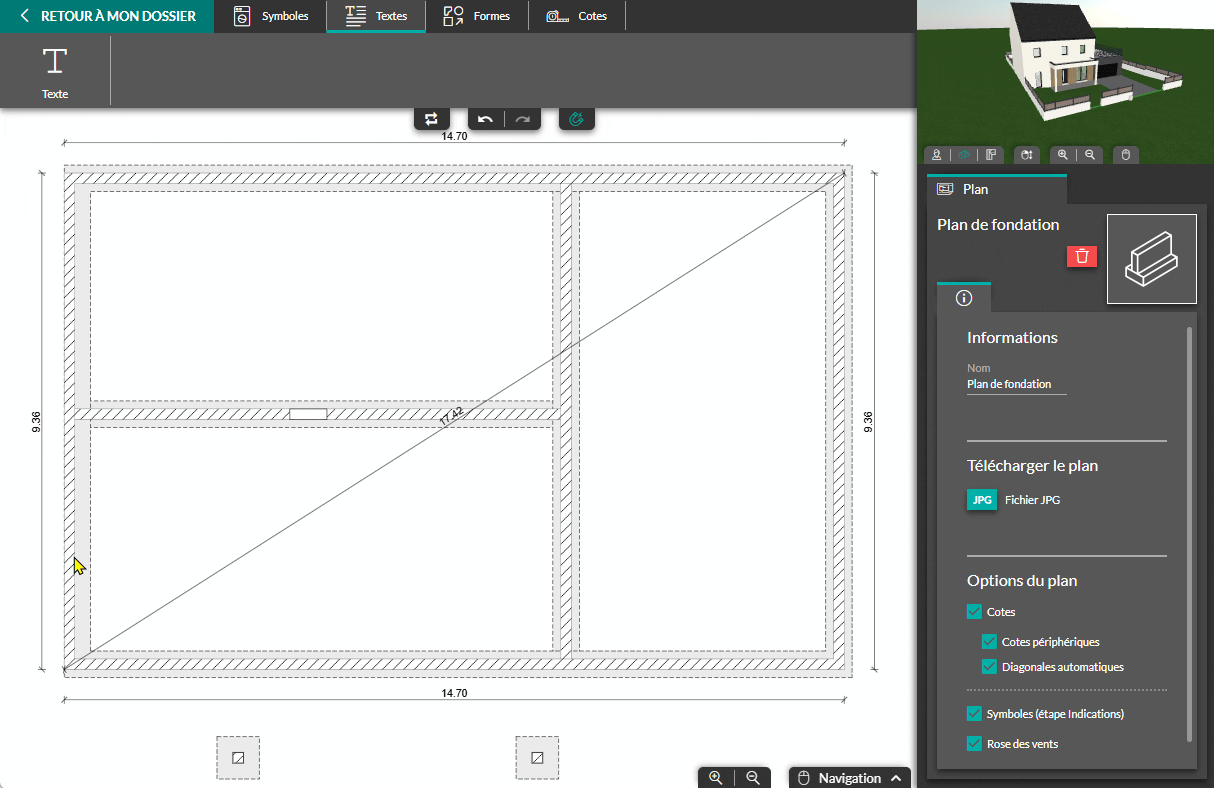Toggle the magnet snapping icon
Image resolution: width=1214 pixels, height=788 pixels.
coord(576,119)
